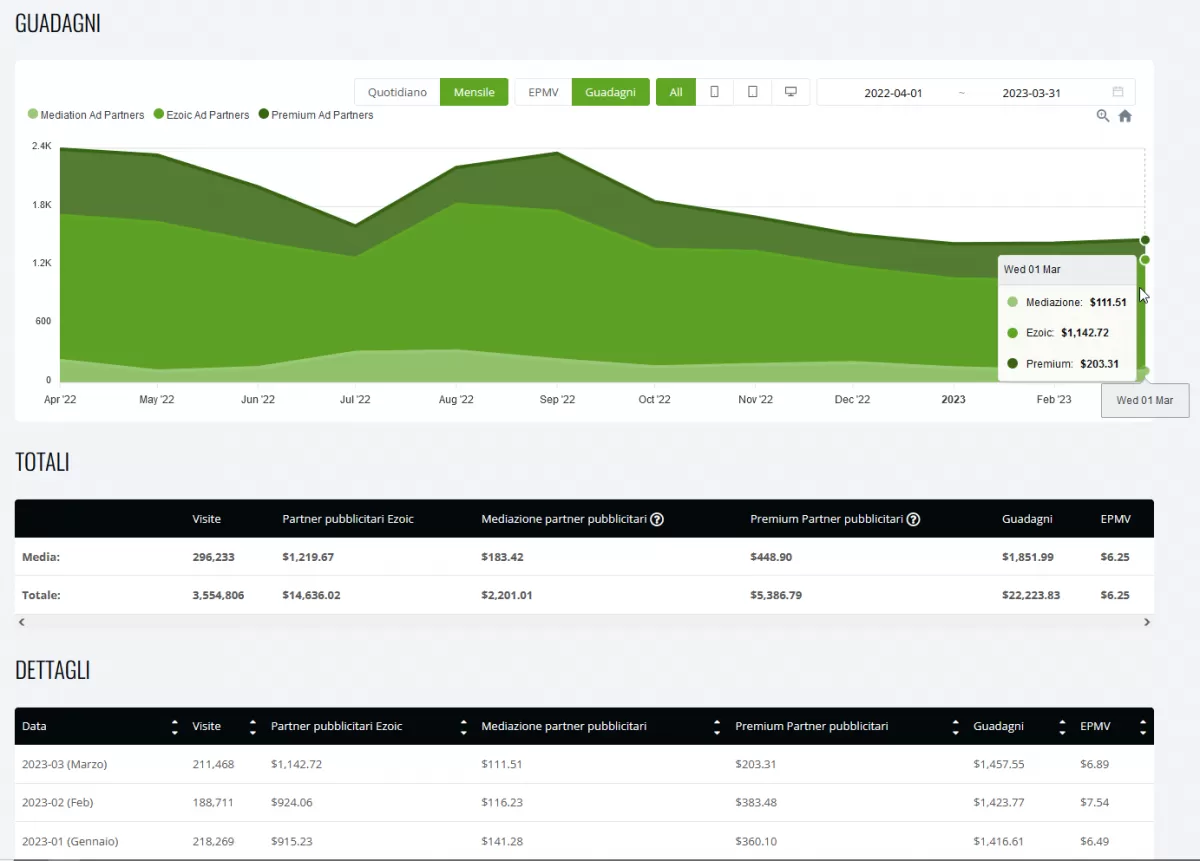Click the start date field 2022-04-01

pos(893,93)
